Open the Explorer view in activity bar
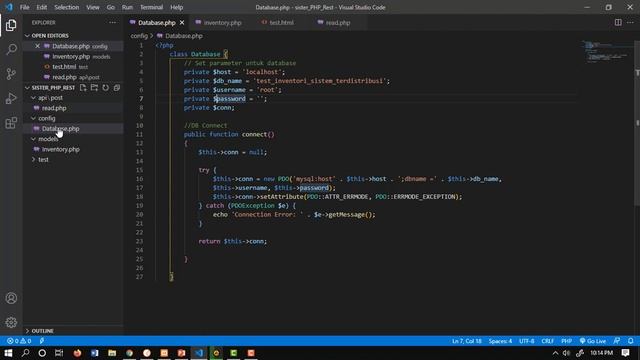The height and width of the screenshot is (360, 640). (11, 25)
